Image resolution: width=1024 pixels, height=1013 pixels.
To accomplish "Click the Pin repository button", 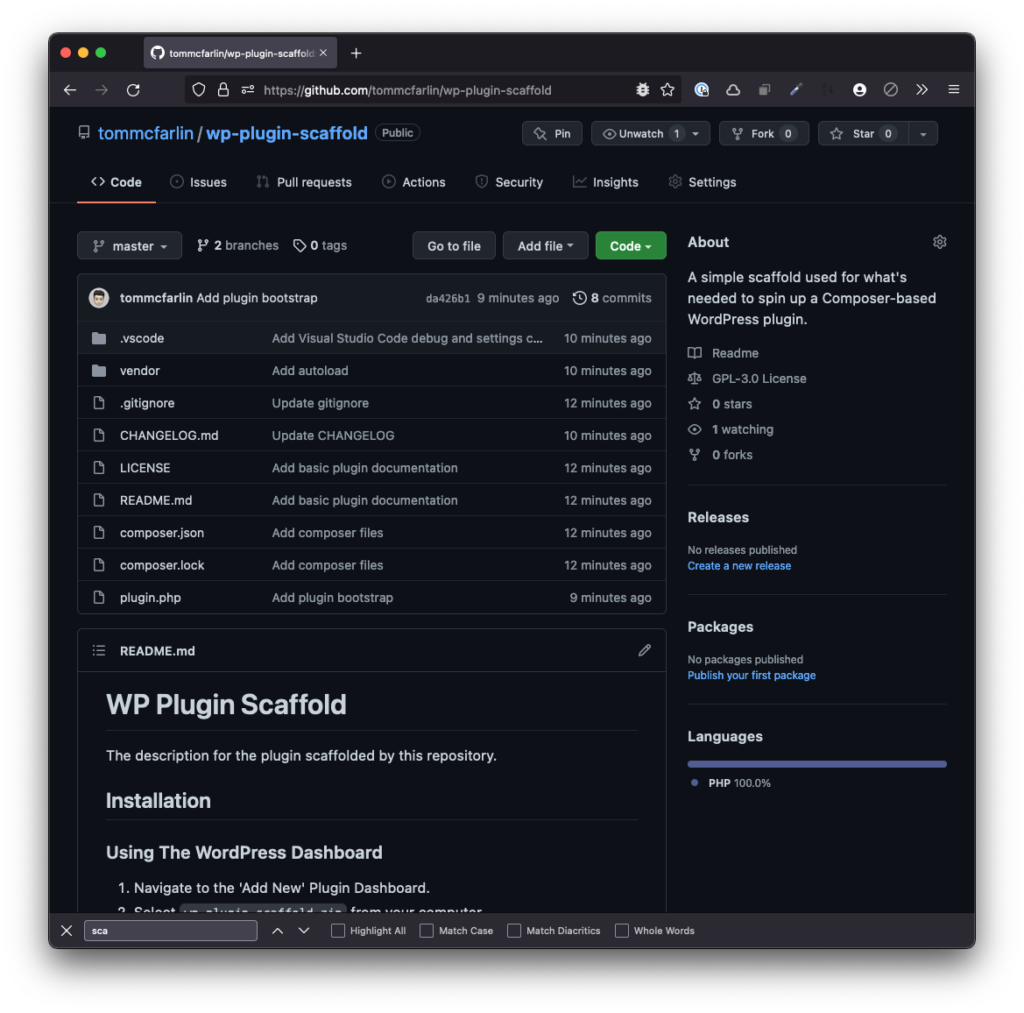I will tap(552, 134).
